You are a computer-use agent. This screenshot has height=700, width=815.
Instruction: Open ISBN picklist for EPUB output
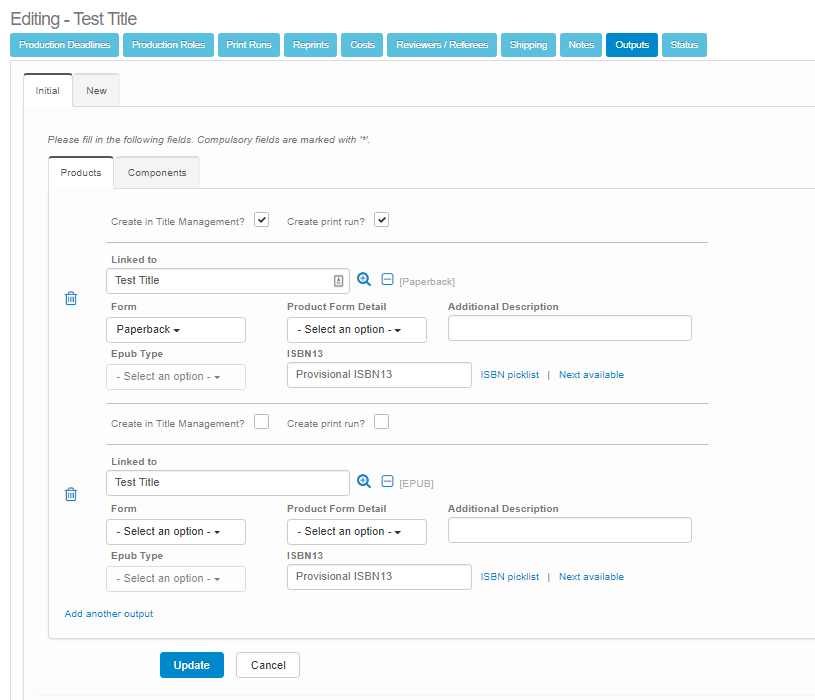click(509, 577)
